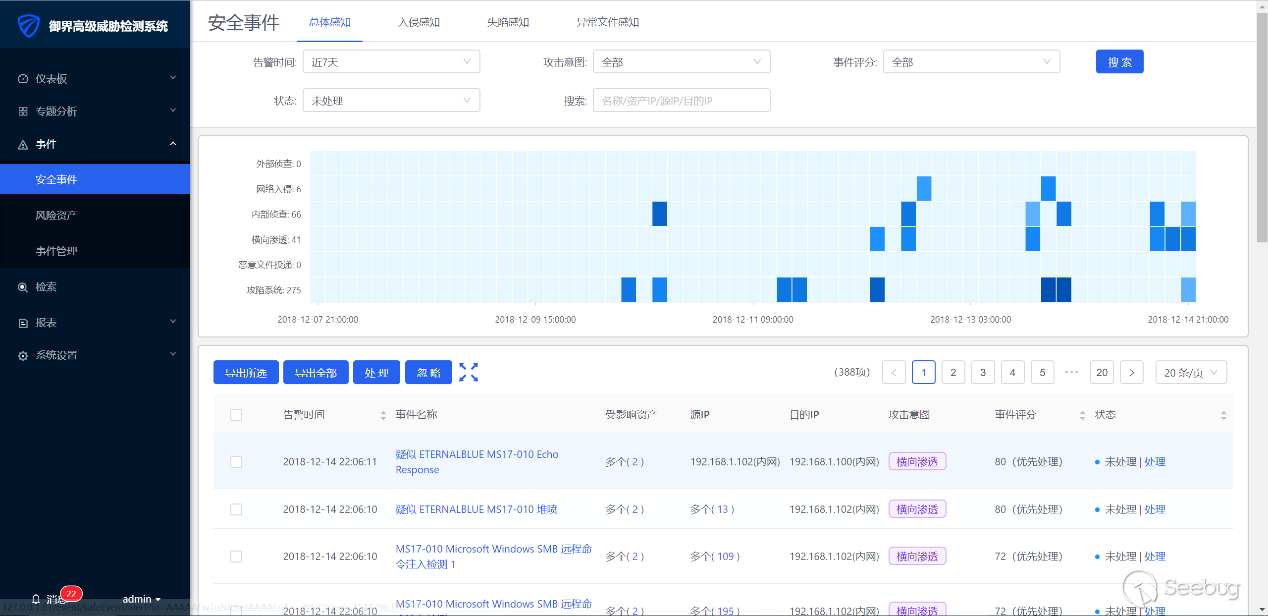Switch to the 入侵感知 tab
The image size is (1268, 616).
point(418,22)
